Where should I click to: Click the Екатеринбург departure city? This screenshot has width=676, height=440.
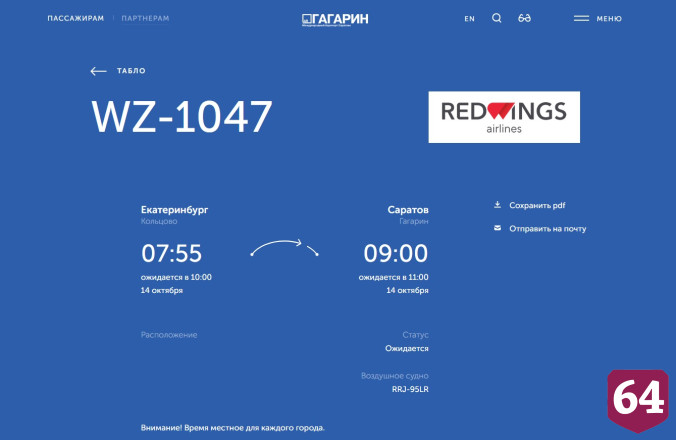tap(174, 210)
